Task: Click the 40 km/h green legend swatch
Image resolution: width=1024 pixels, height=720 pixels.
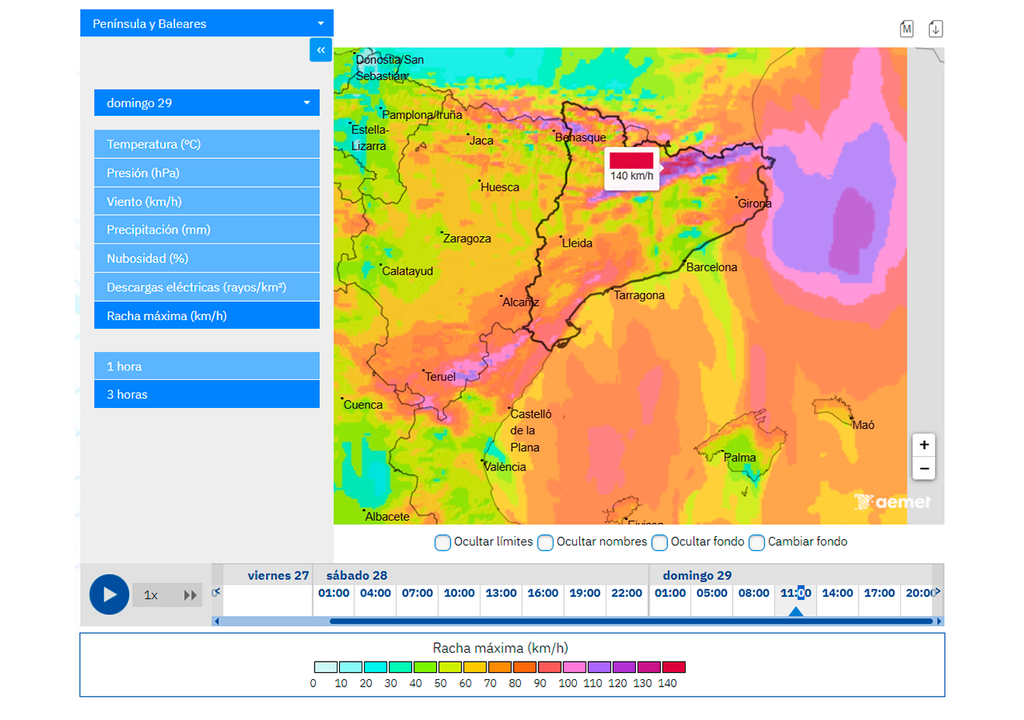Action: point(425,667)
